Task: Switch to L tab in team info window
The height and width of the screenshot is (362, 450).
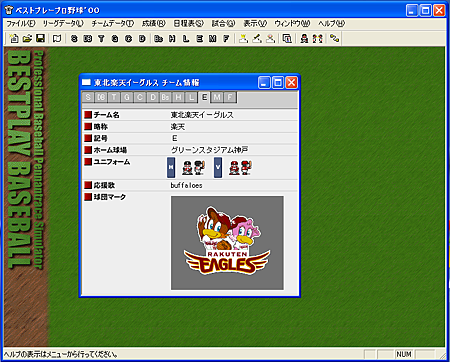Action: pos(191,97)
